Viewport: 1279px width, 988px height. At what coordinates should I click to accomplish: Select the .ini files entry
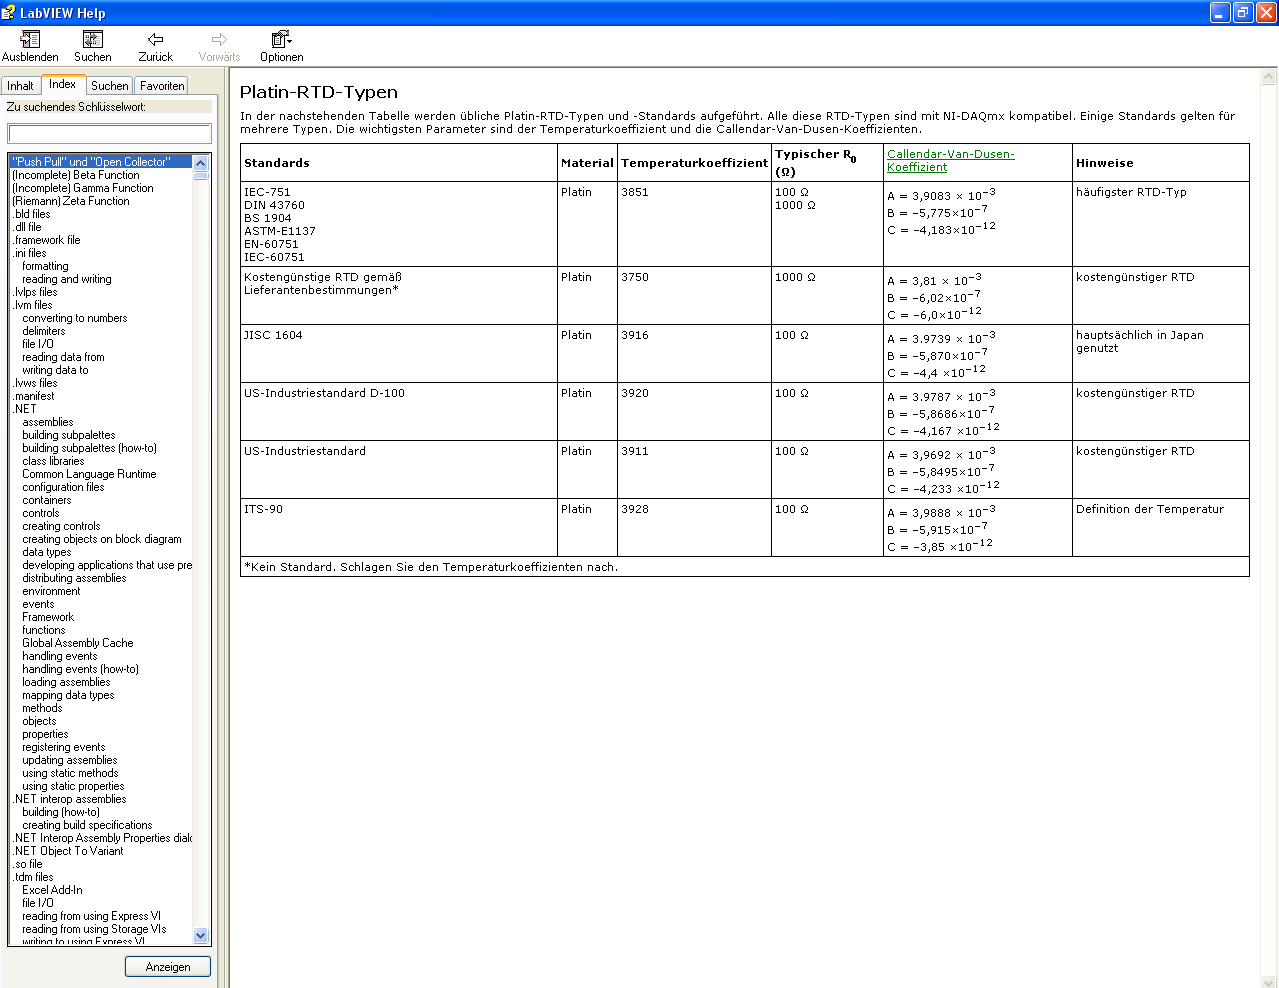29,253
